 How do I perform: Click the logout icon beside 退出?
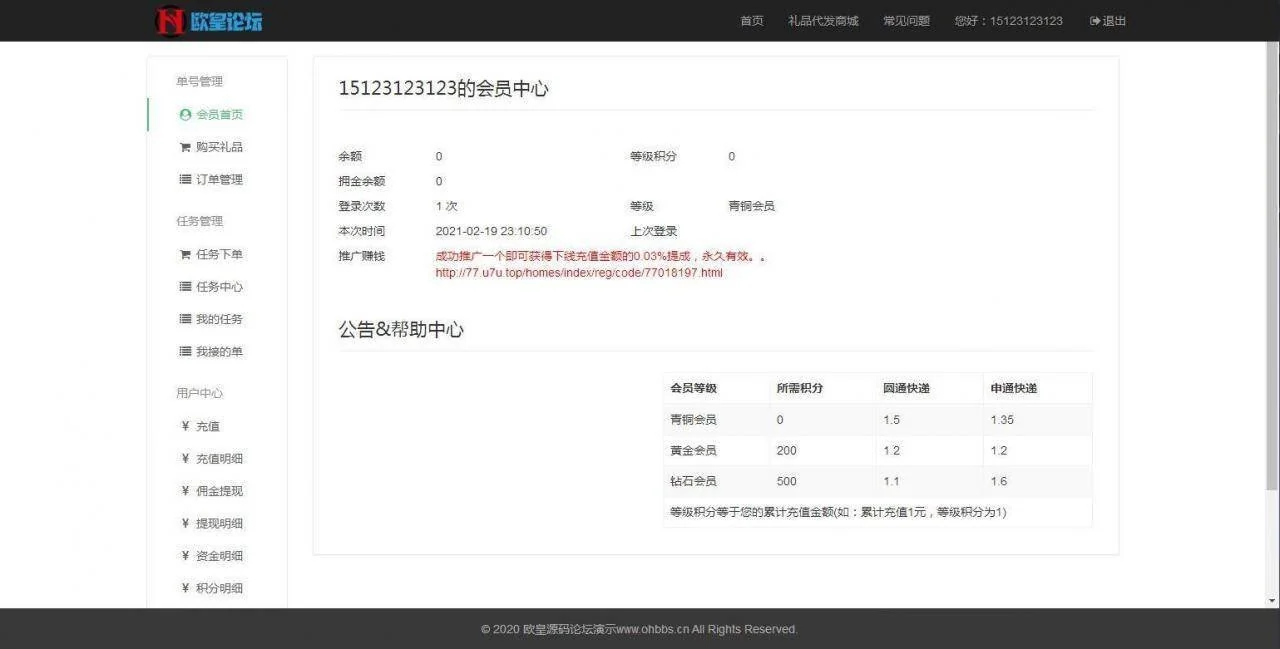click(1095, 21)
